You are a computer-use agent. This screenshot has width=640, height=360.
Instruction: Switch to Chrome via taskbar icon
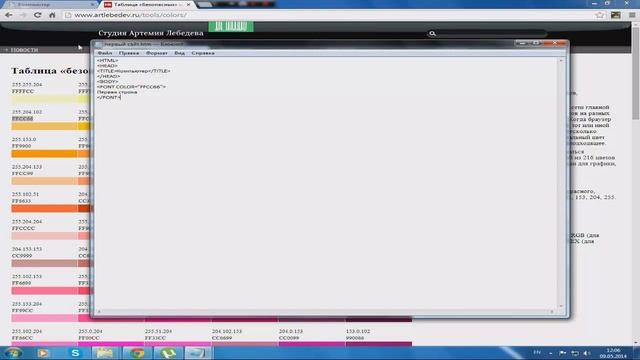(x=137, y=353)
